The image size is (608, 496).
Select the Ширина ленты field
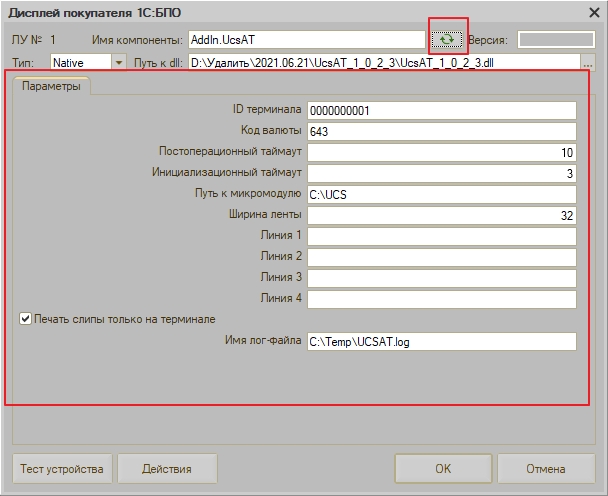tap(441, 215)
